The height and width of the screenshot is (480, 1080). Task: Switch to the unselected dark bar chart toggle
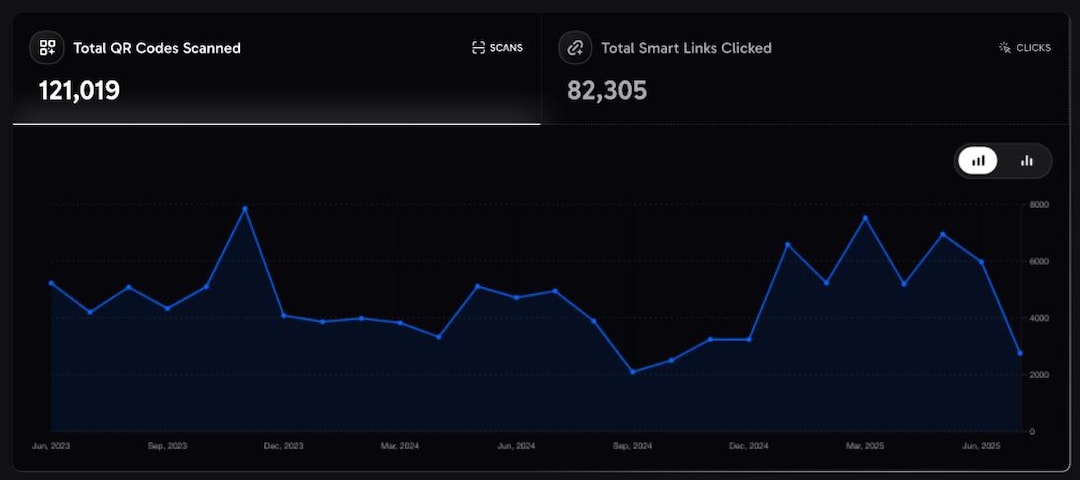[x=1026, y=160]
